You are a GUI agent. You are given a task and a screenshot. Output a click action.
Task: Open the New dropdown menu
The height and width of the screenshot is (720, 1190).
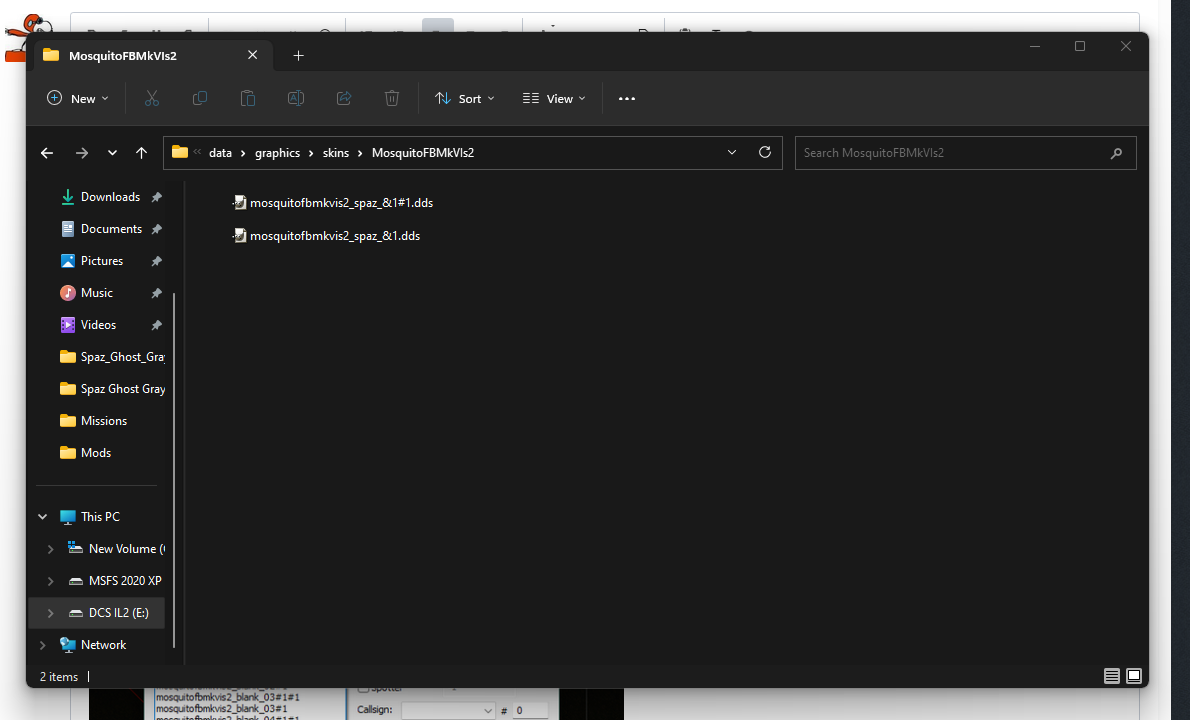tap(77, 99)
